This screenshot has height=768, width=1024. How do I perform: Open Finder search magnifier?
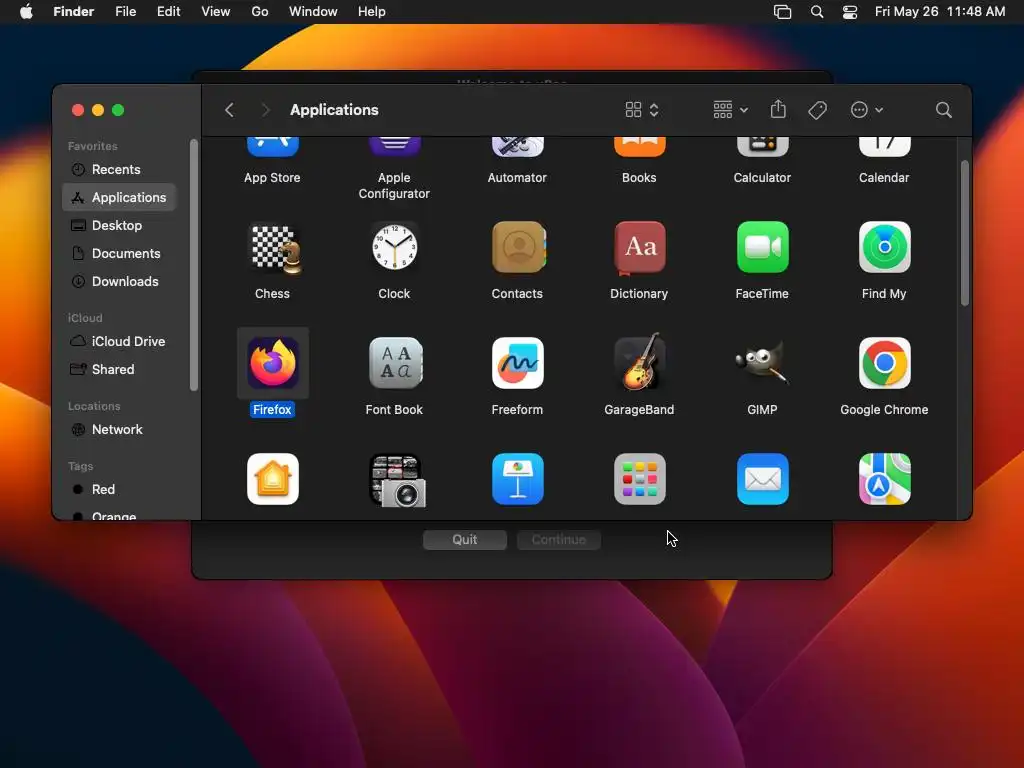pos(943,110)
